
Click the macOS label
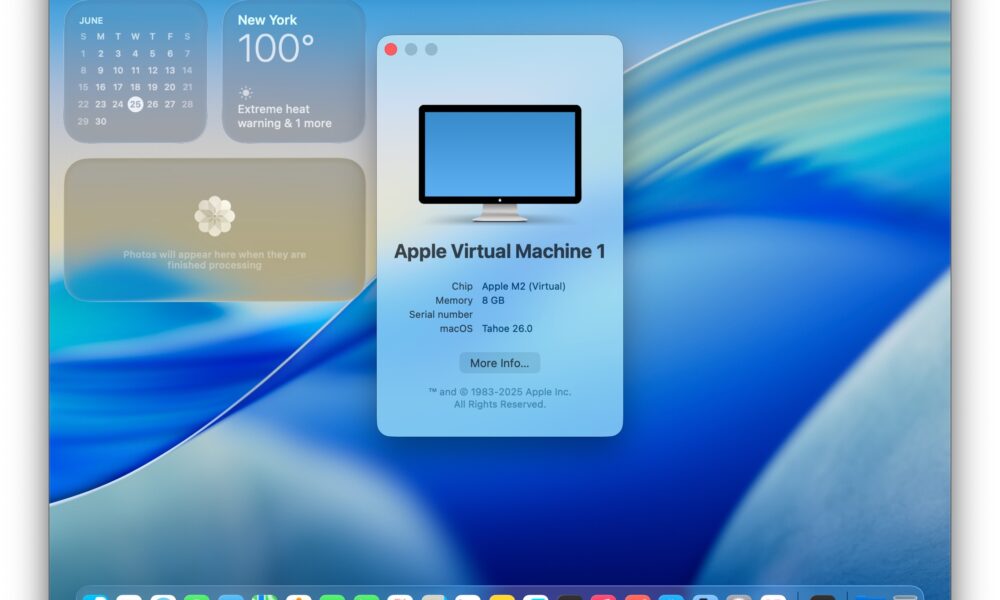coord(456,328)
